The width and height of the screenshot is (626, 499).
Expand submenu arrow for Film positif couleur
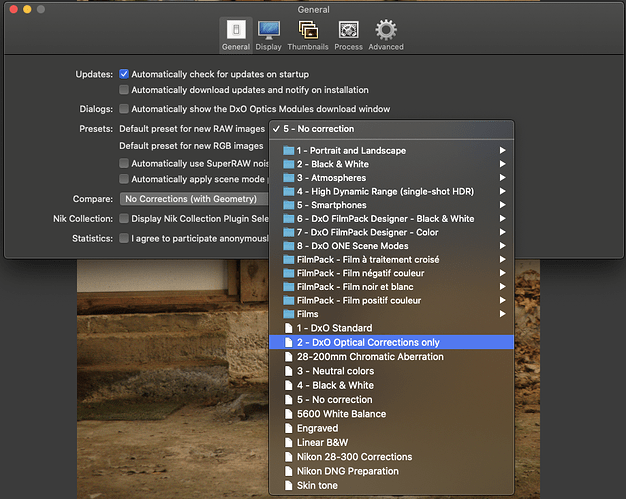[503, 300]
